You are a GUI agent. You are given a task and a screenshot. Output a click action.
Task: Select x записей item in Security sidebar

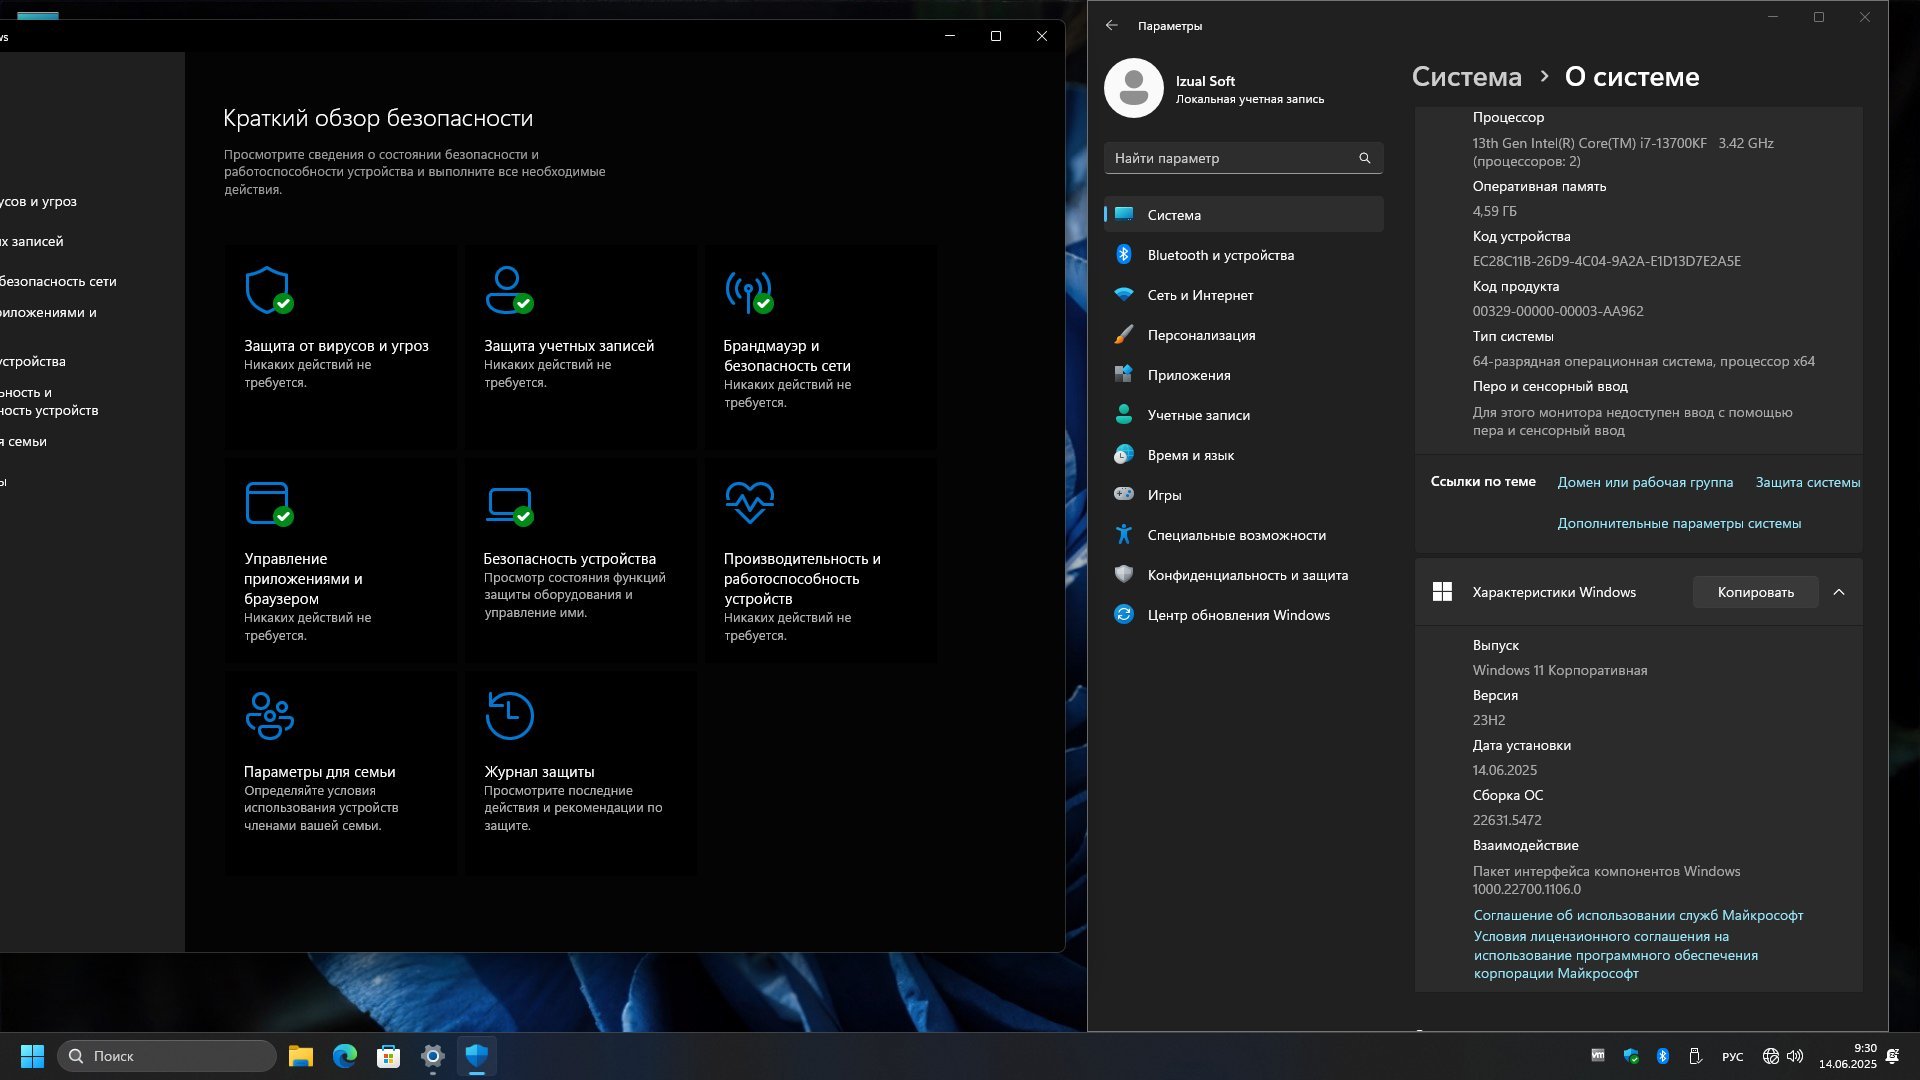click(32, 241)
